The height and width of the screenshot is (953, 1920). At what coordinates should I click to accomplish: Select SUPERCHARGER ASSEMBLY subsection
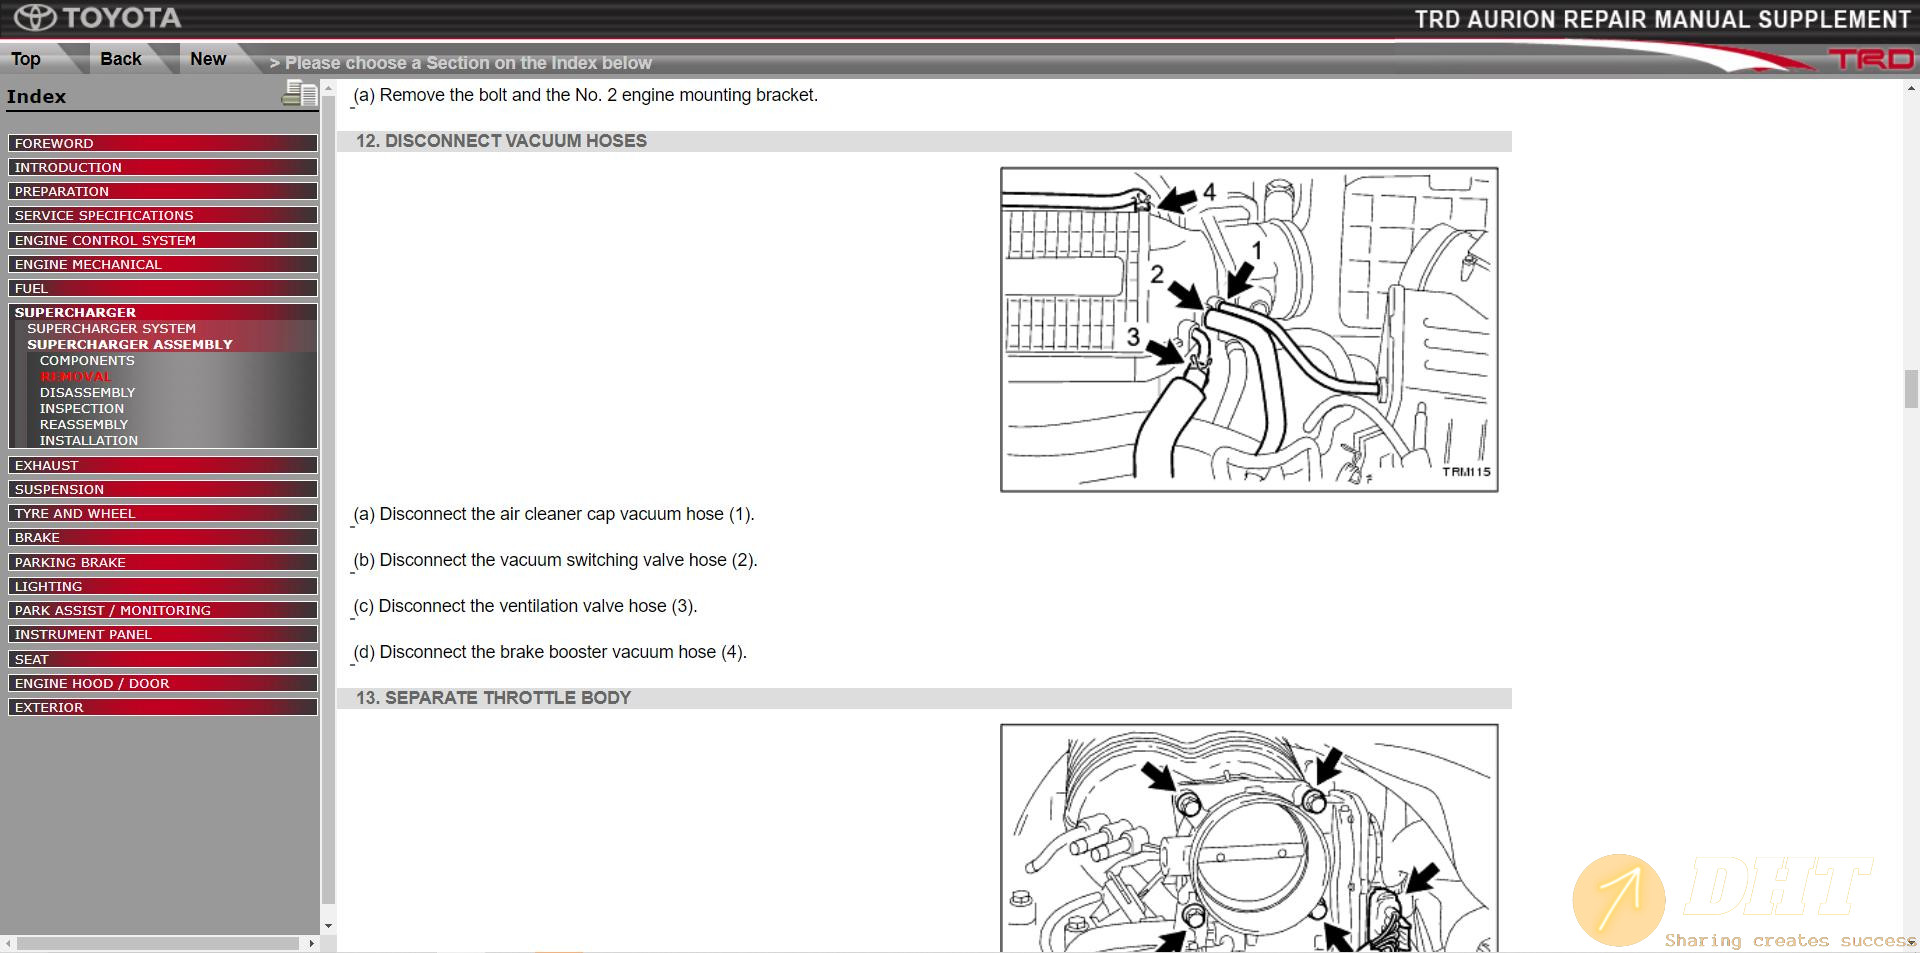130,344
